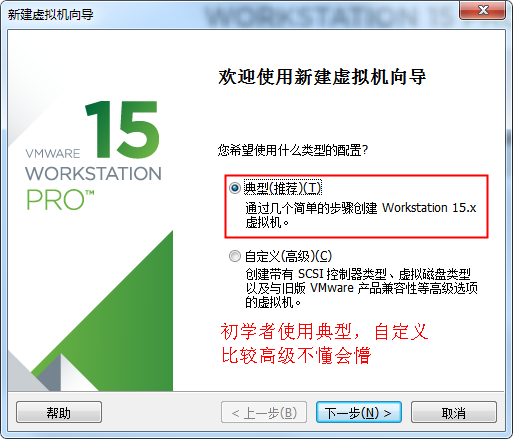The image size is (513, 439).
Task: Click the red 初学者使用典型 annotation text
Action: coord(324,343)
